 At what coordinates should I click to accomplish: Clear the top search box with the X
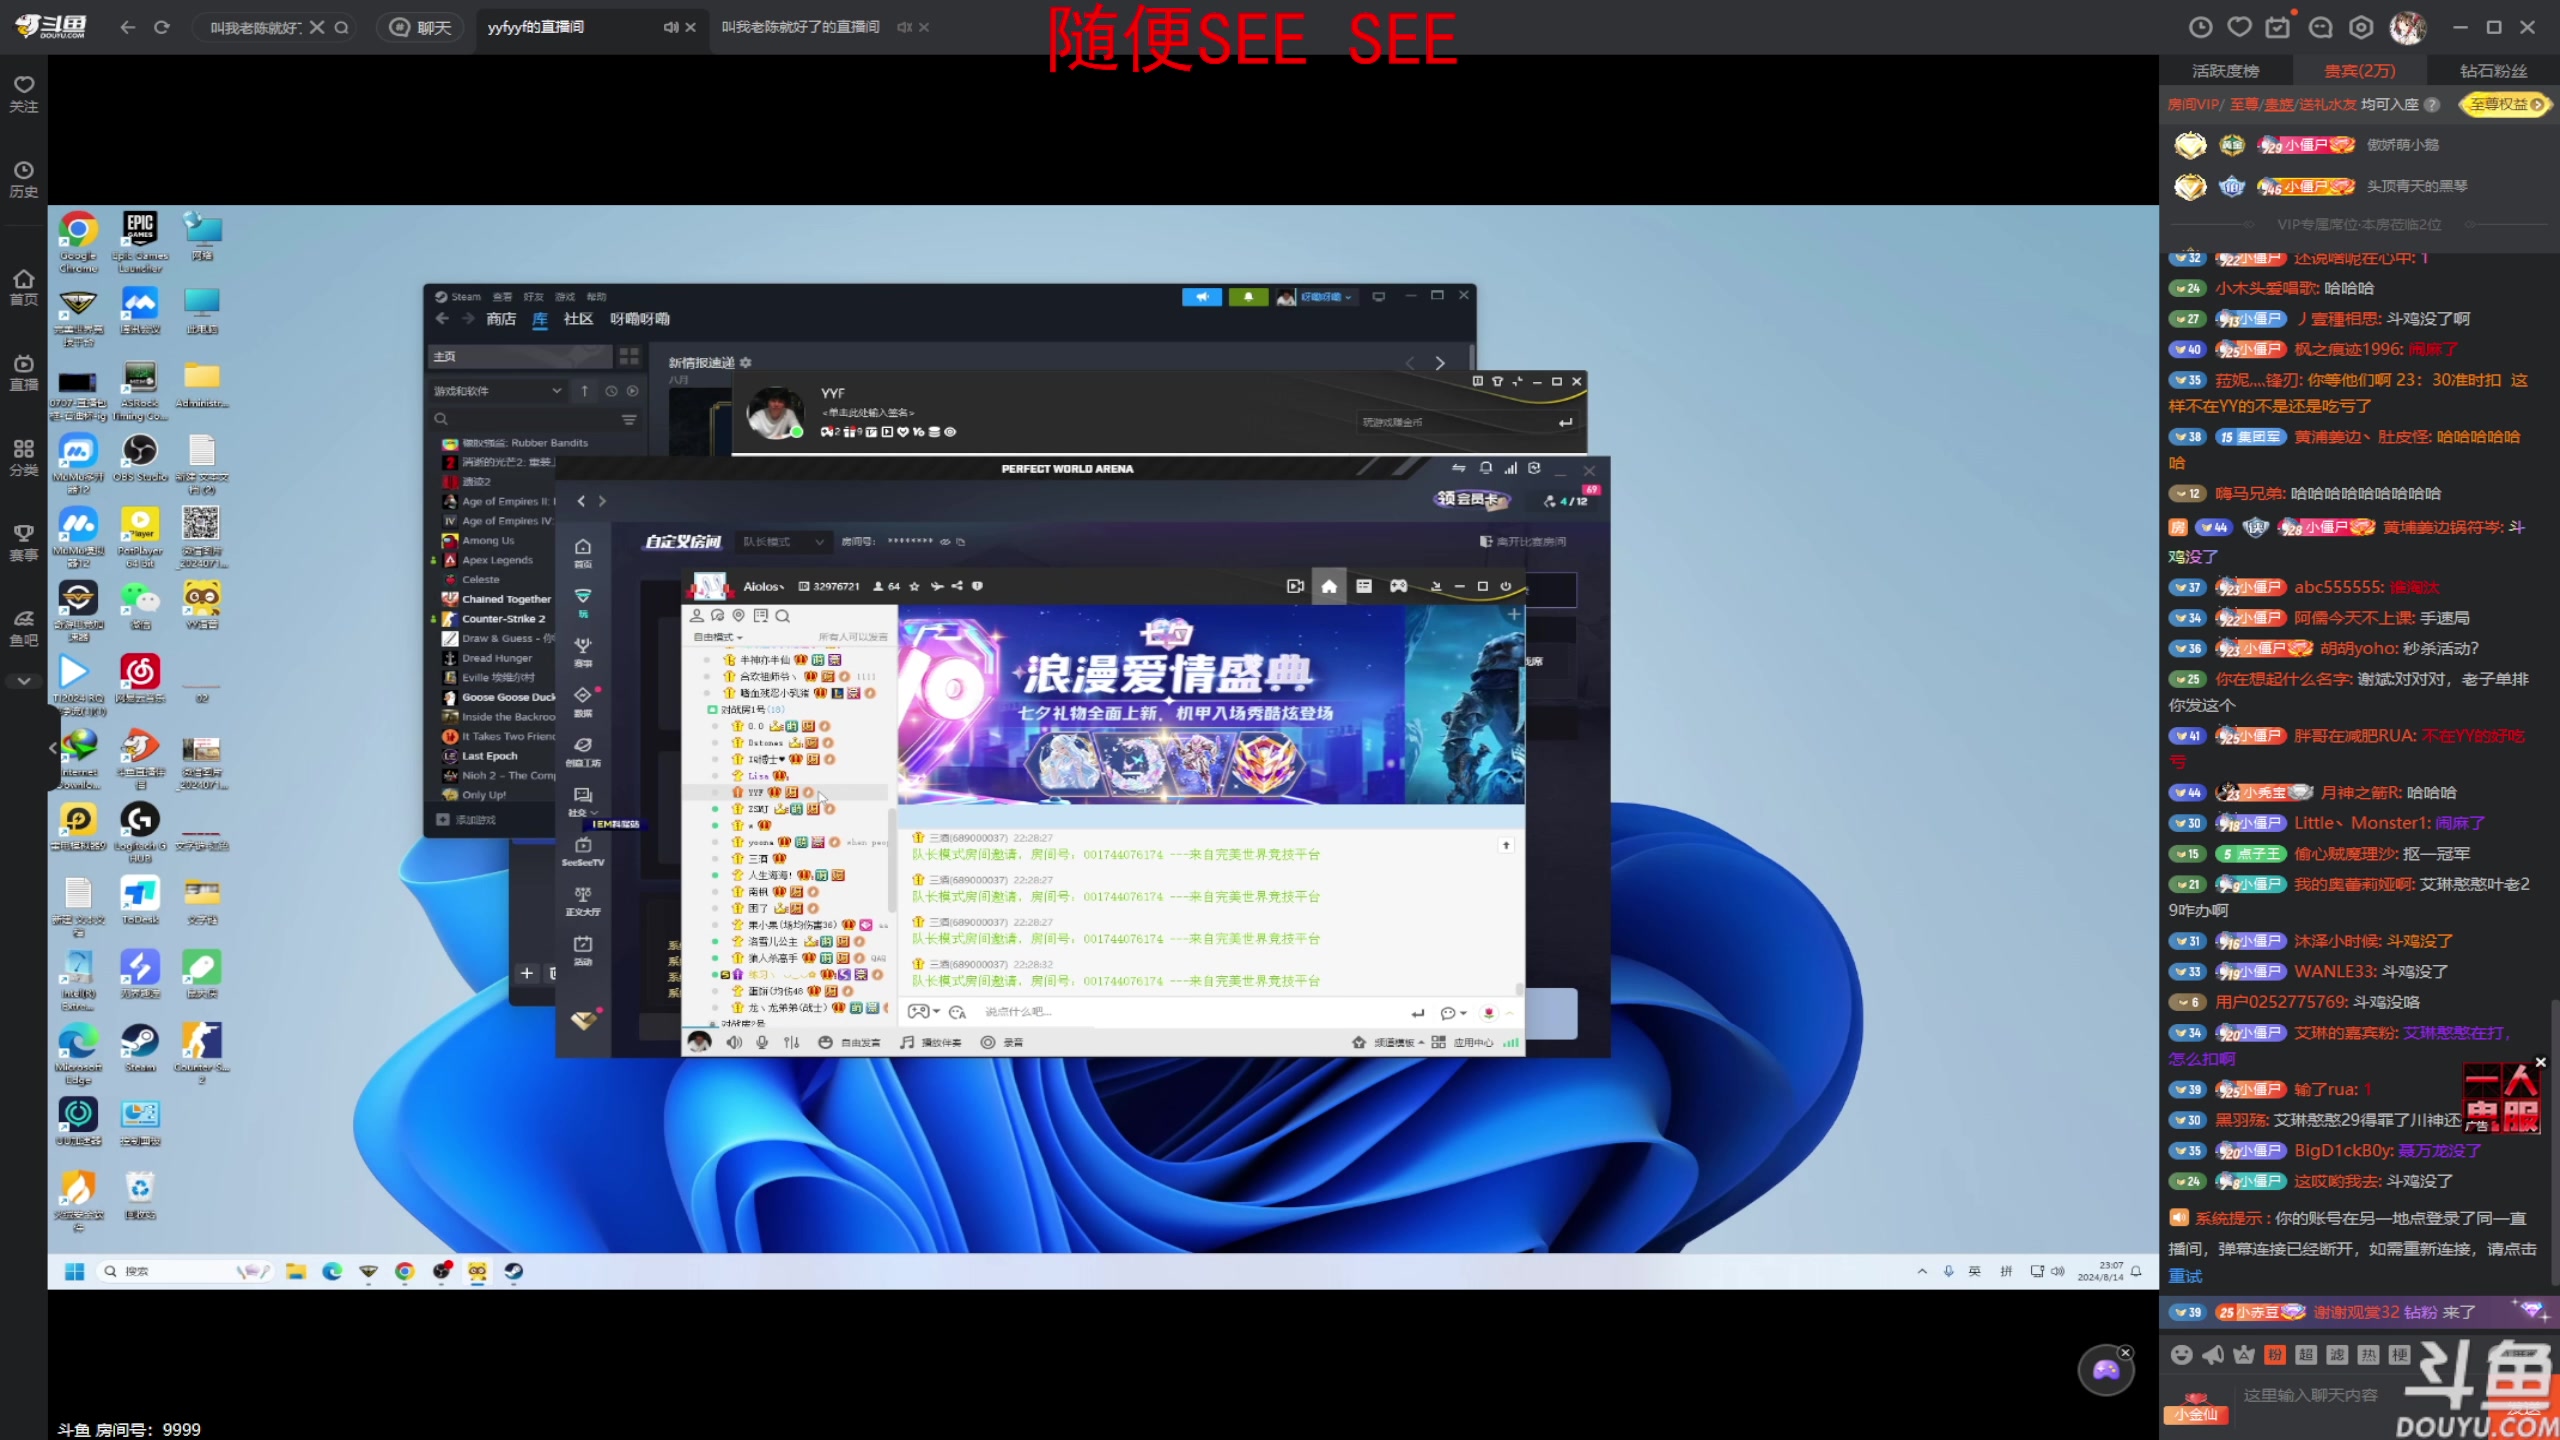(x=317, y=27)
